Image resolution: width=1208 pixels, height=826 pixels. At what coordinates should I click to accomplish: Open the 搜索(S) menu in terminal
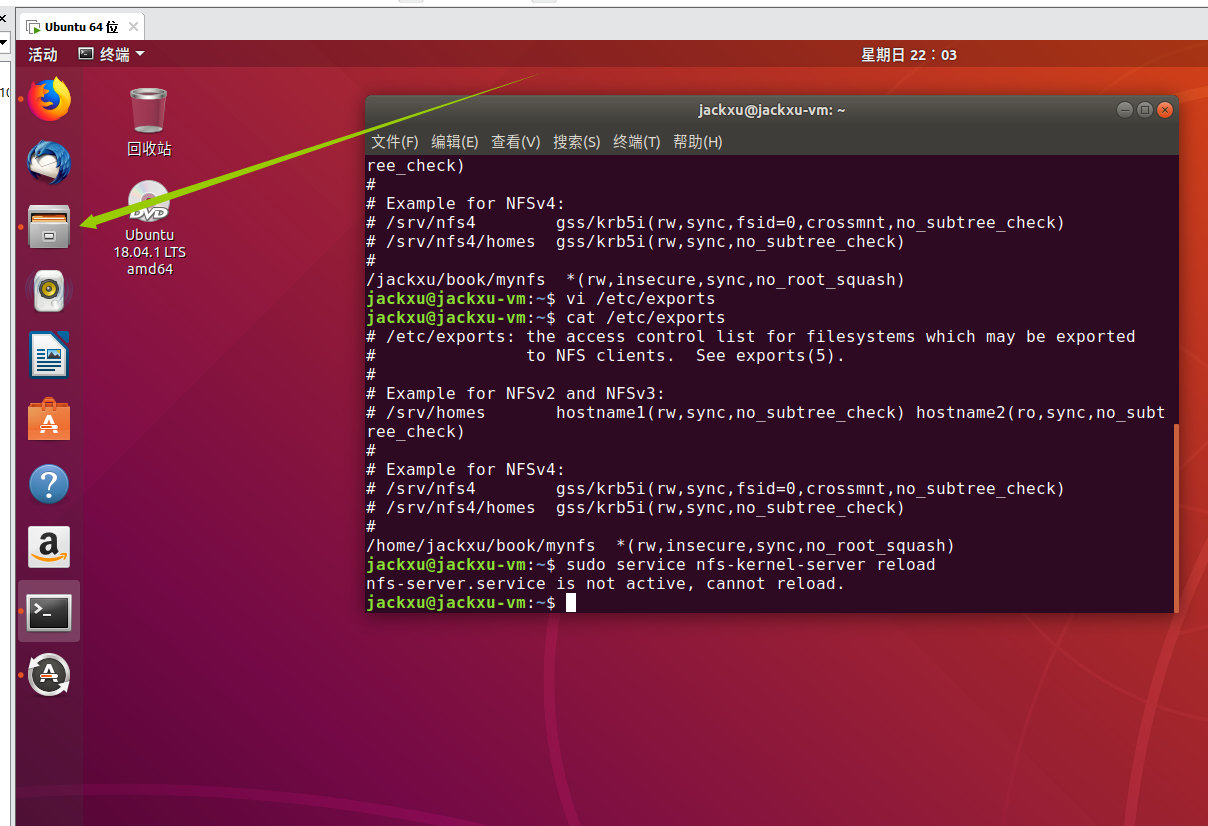point(577,142)
